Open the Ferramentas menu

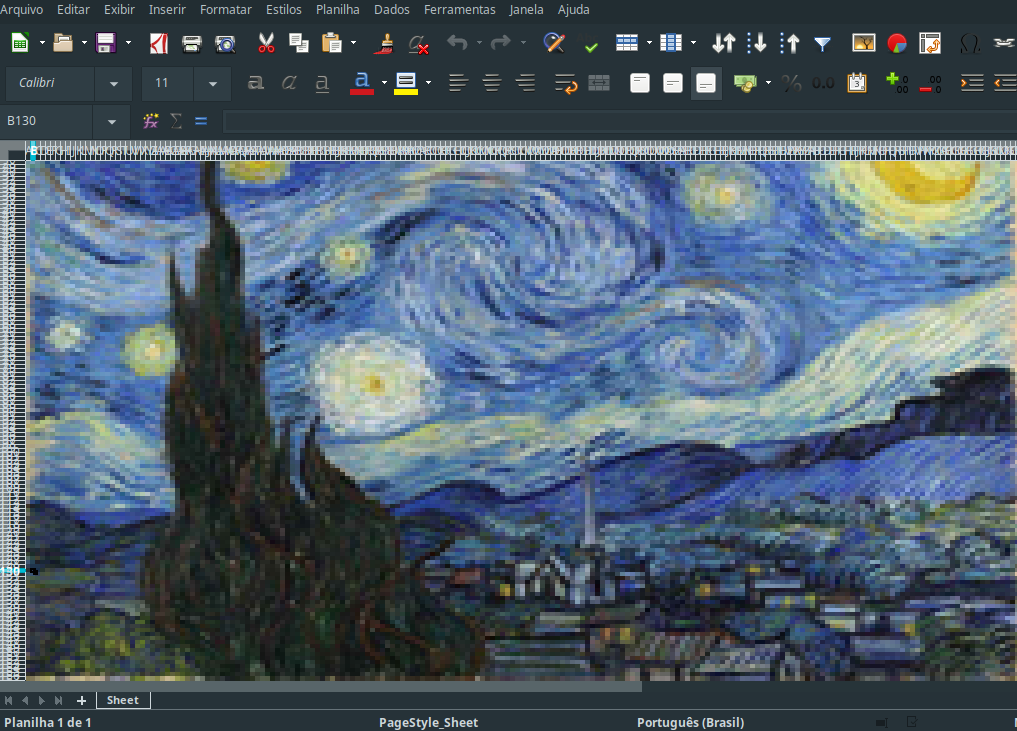tap(459, 10)
